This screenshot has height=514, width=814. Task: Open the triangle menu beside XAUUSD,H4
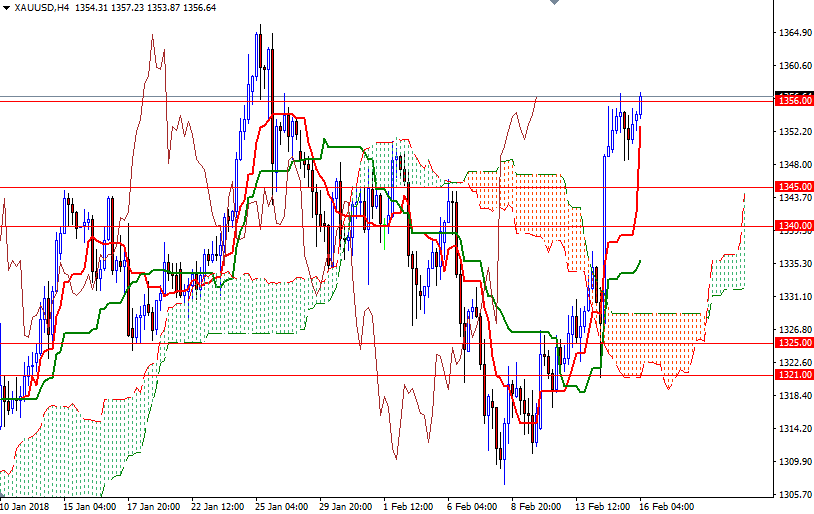pyautogui.click(x=6, y=8)
